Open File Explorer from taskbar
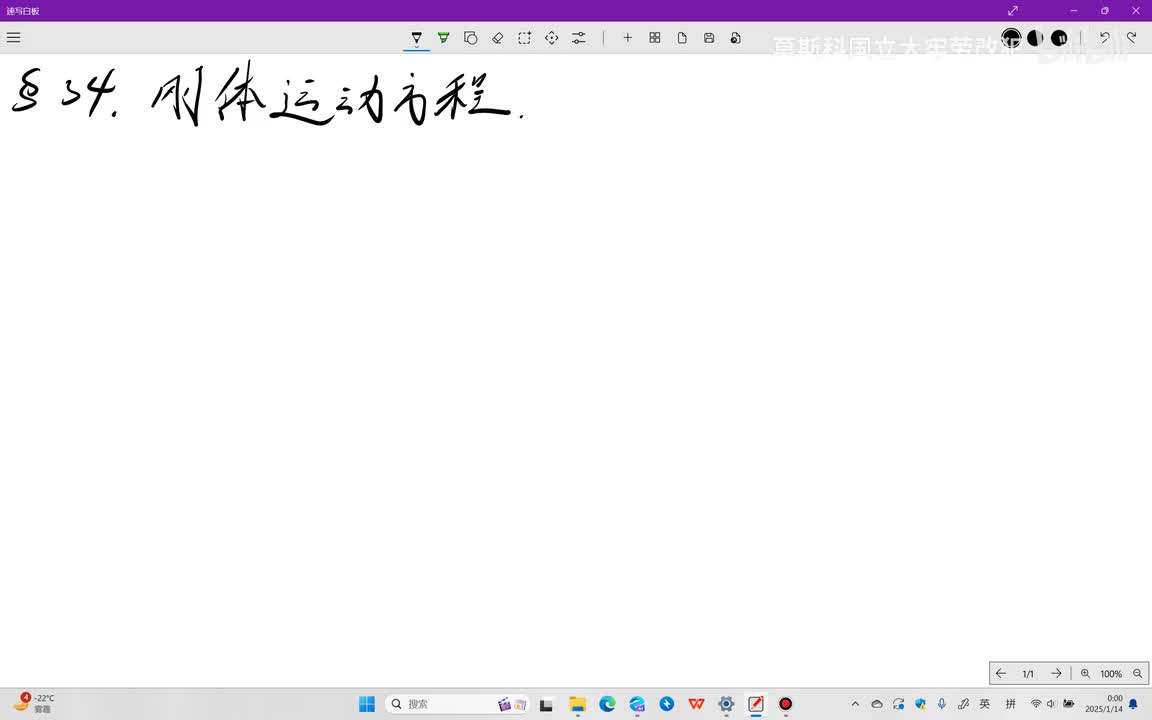Viewport: 1152px width, 720px height. coord(577,704)
